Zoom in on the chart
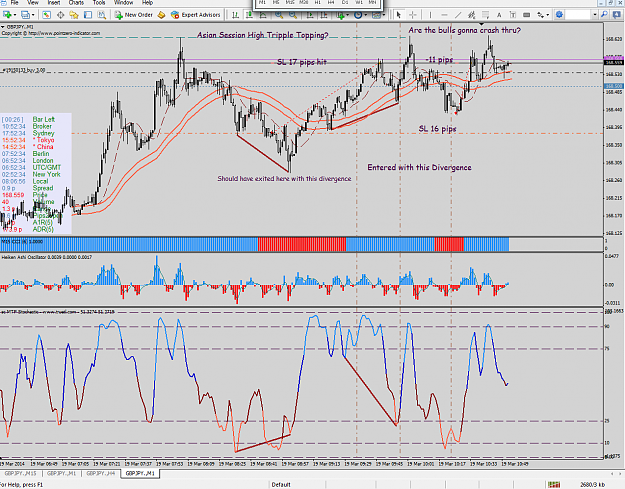The image size is (625, 489). click(279, 15)
